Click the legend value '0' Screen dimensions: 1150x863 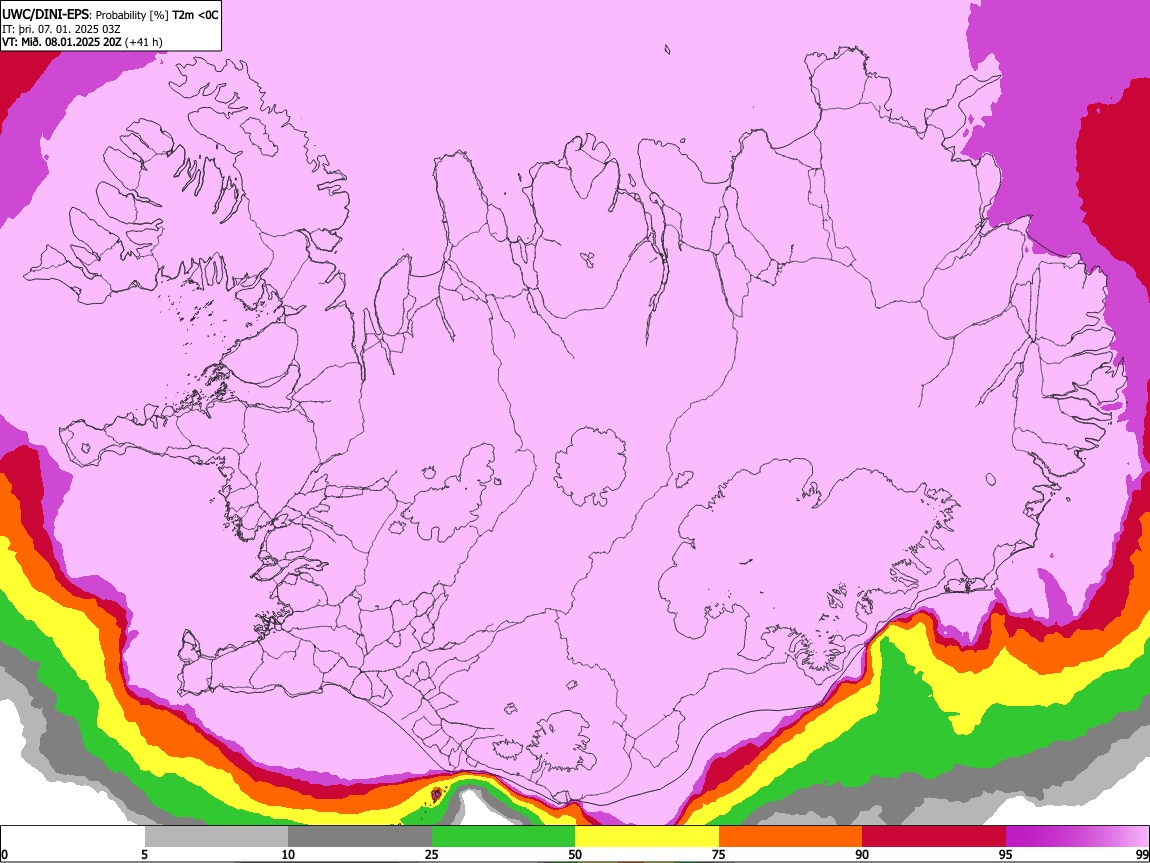pyautogui.click(x=5, y=855)
